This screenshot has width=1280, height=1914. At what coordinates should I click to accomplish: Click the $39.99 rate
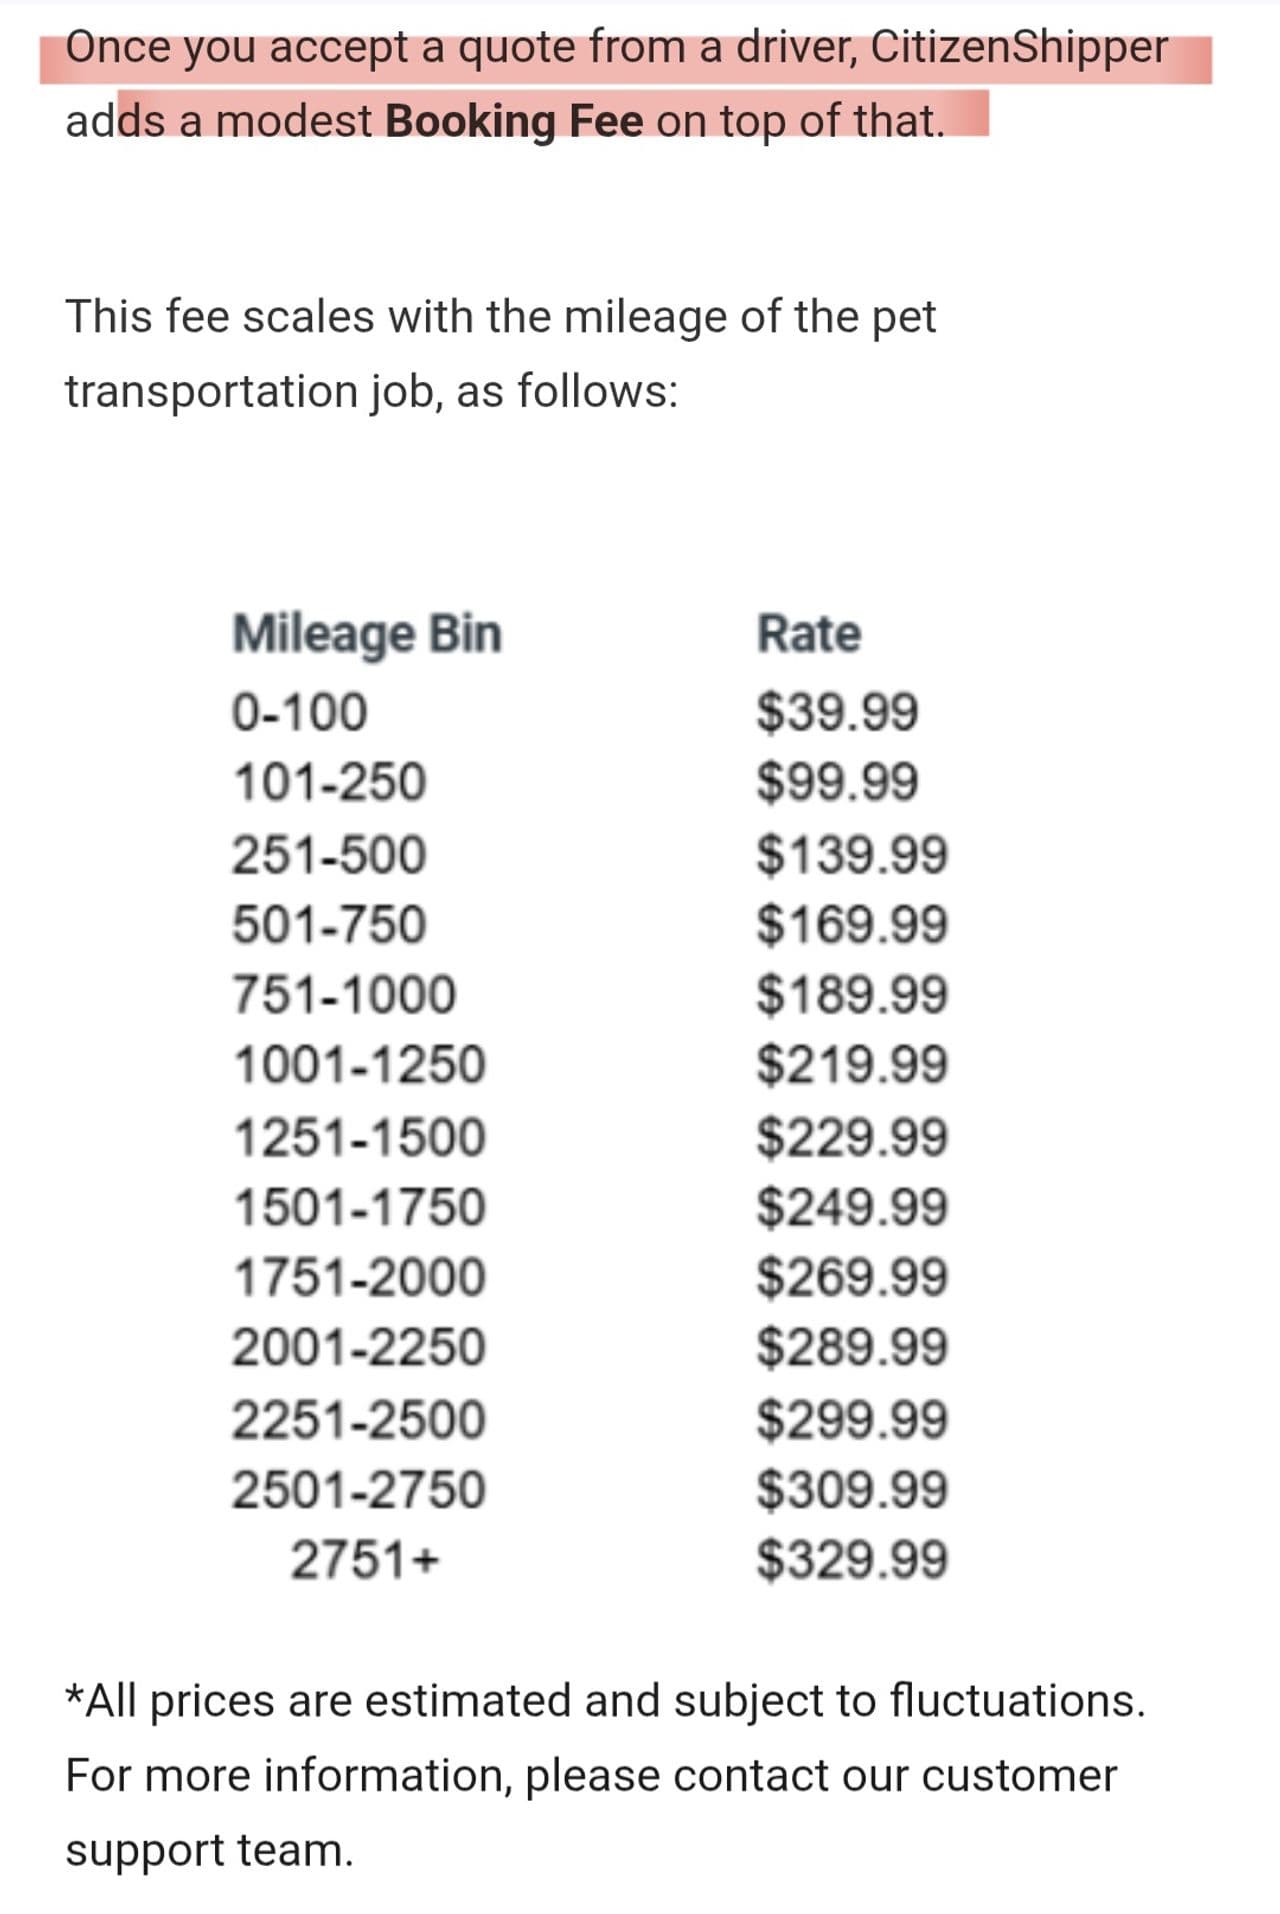(x=837, y=712)
